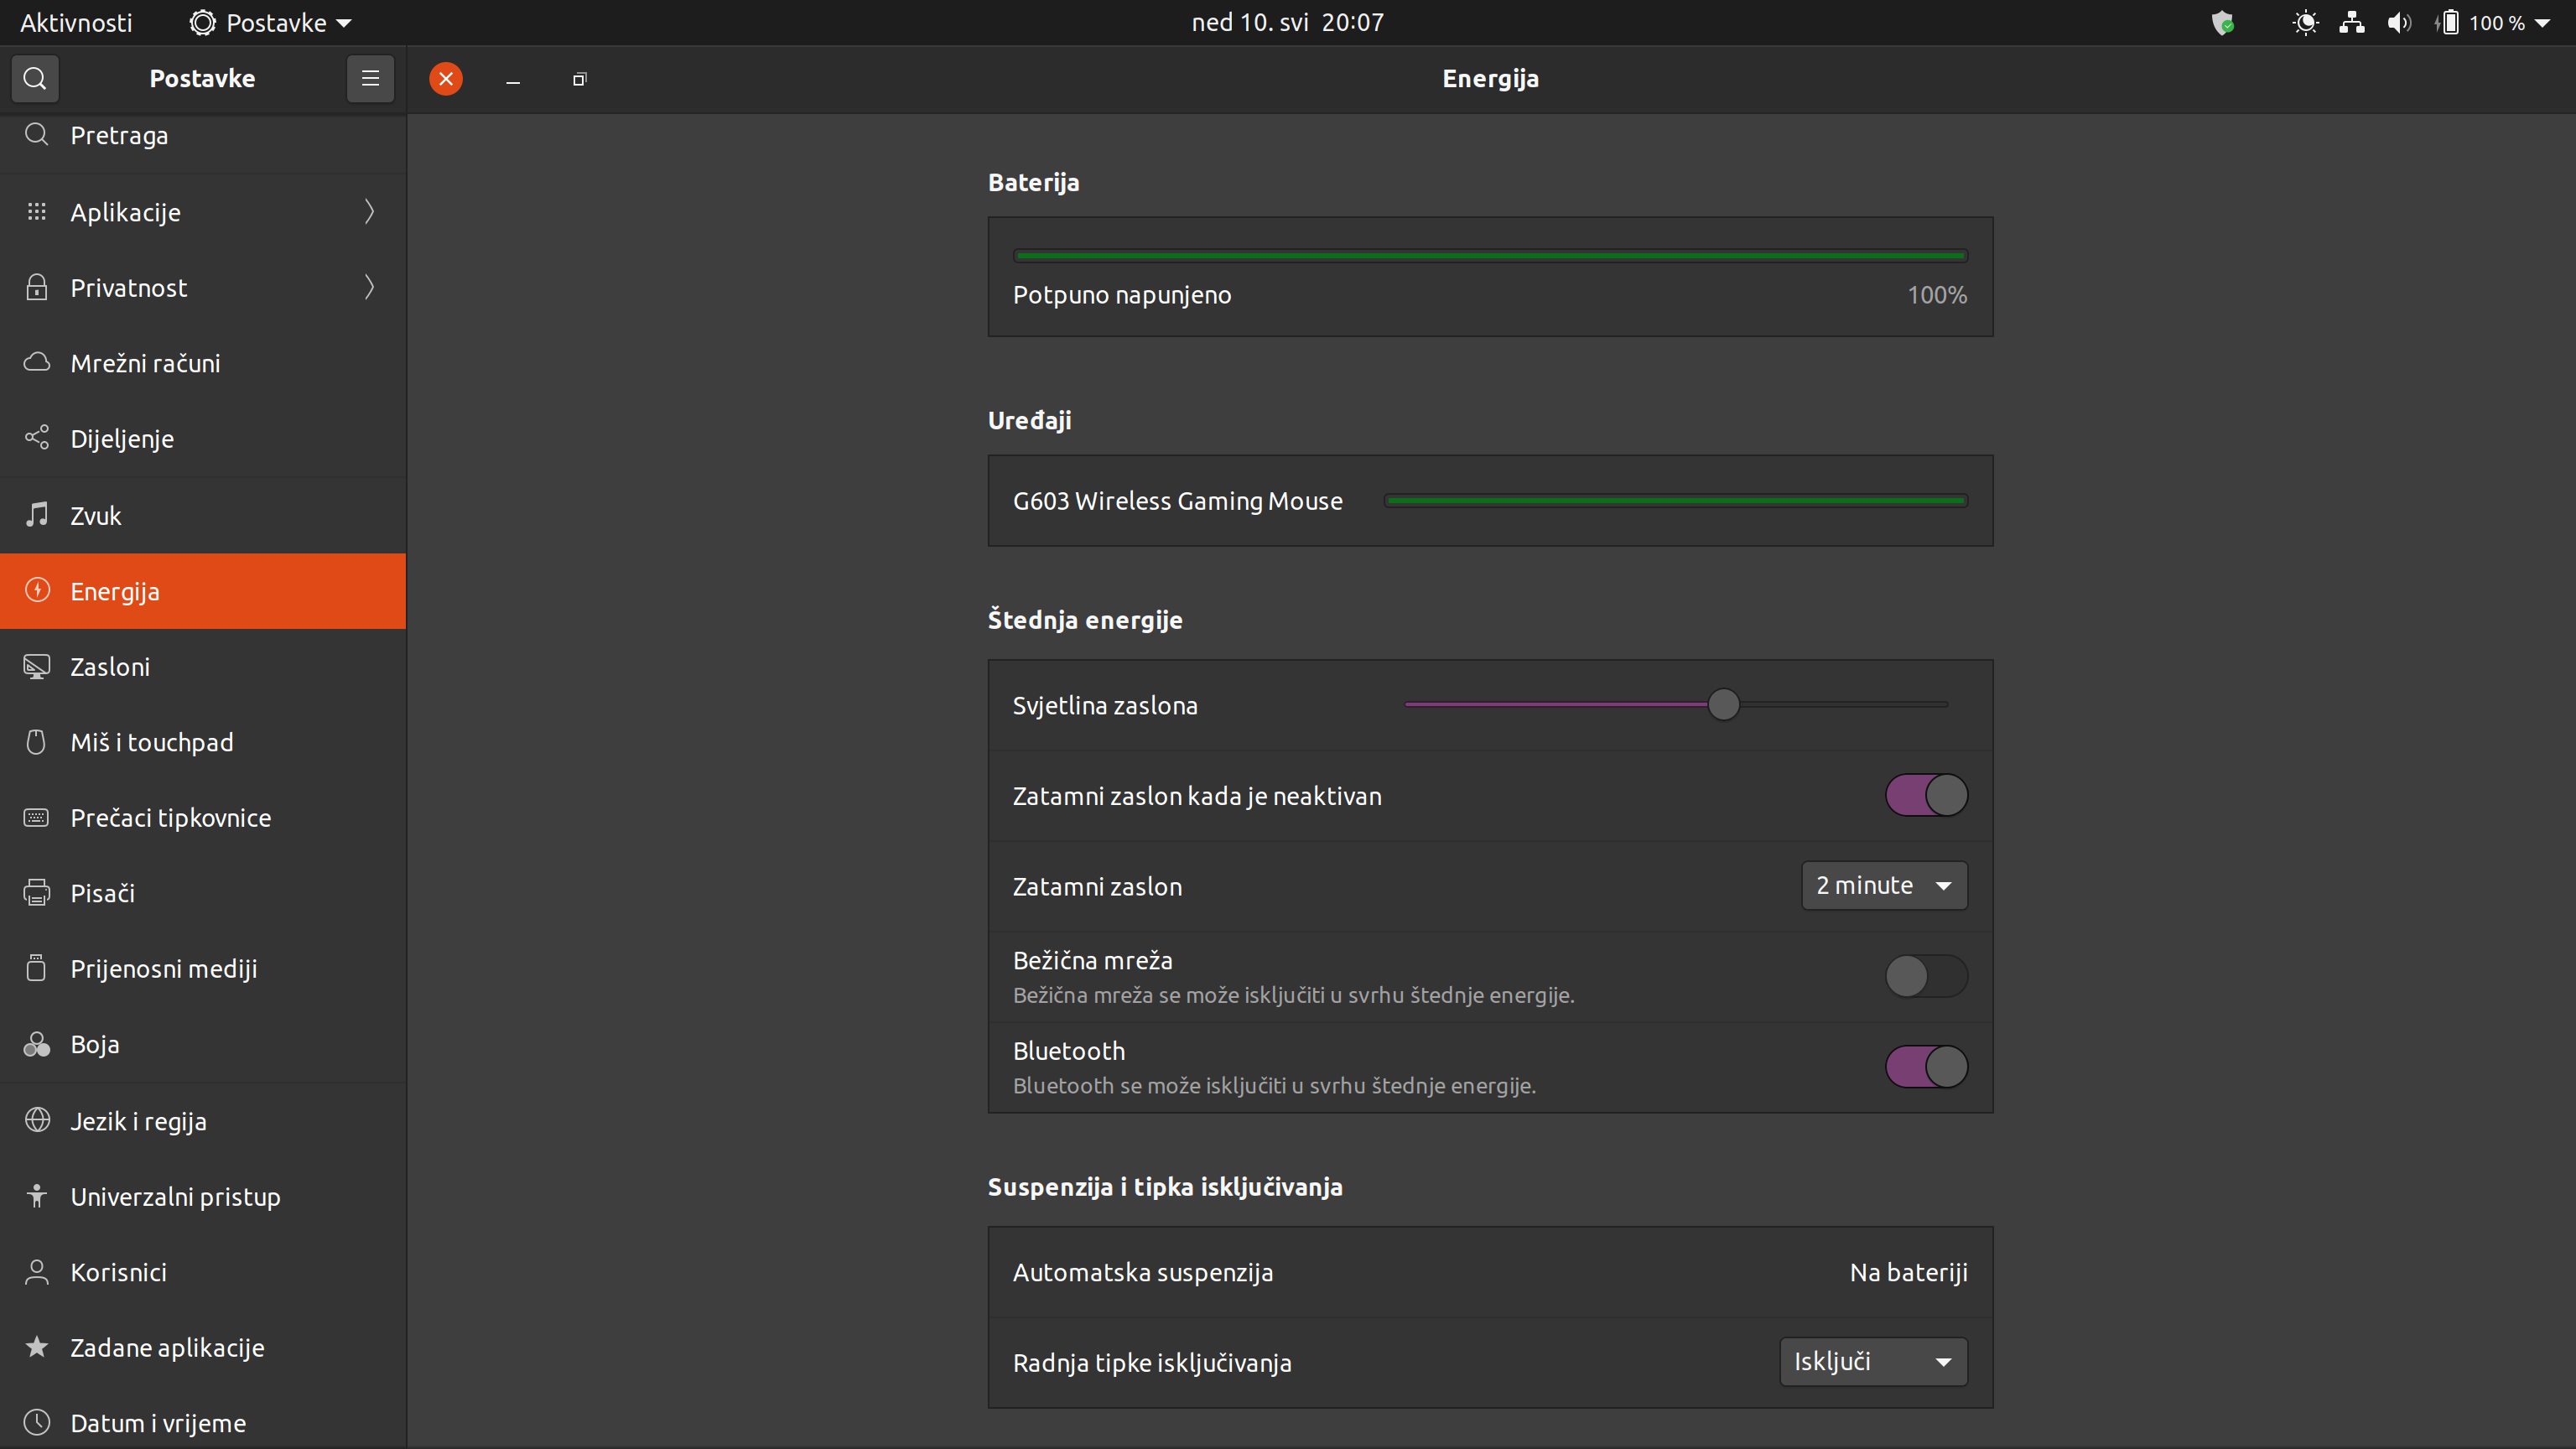Open the hamburger menu in sidebar header
The image size is (2576, 1449).
coord(370,78)
